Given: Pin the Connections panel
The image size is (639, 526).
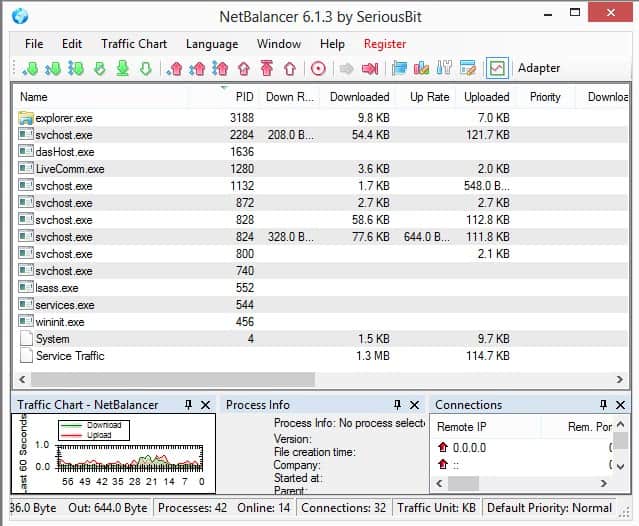Looking at the screenshot, I should [604, 405].
